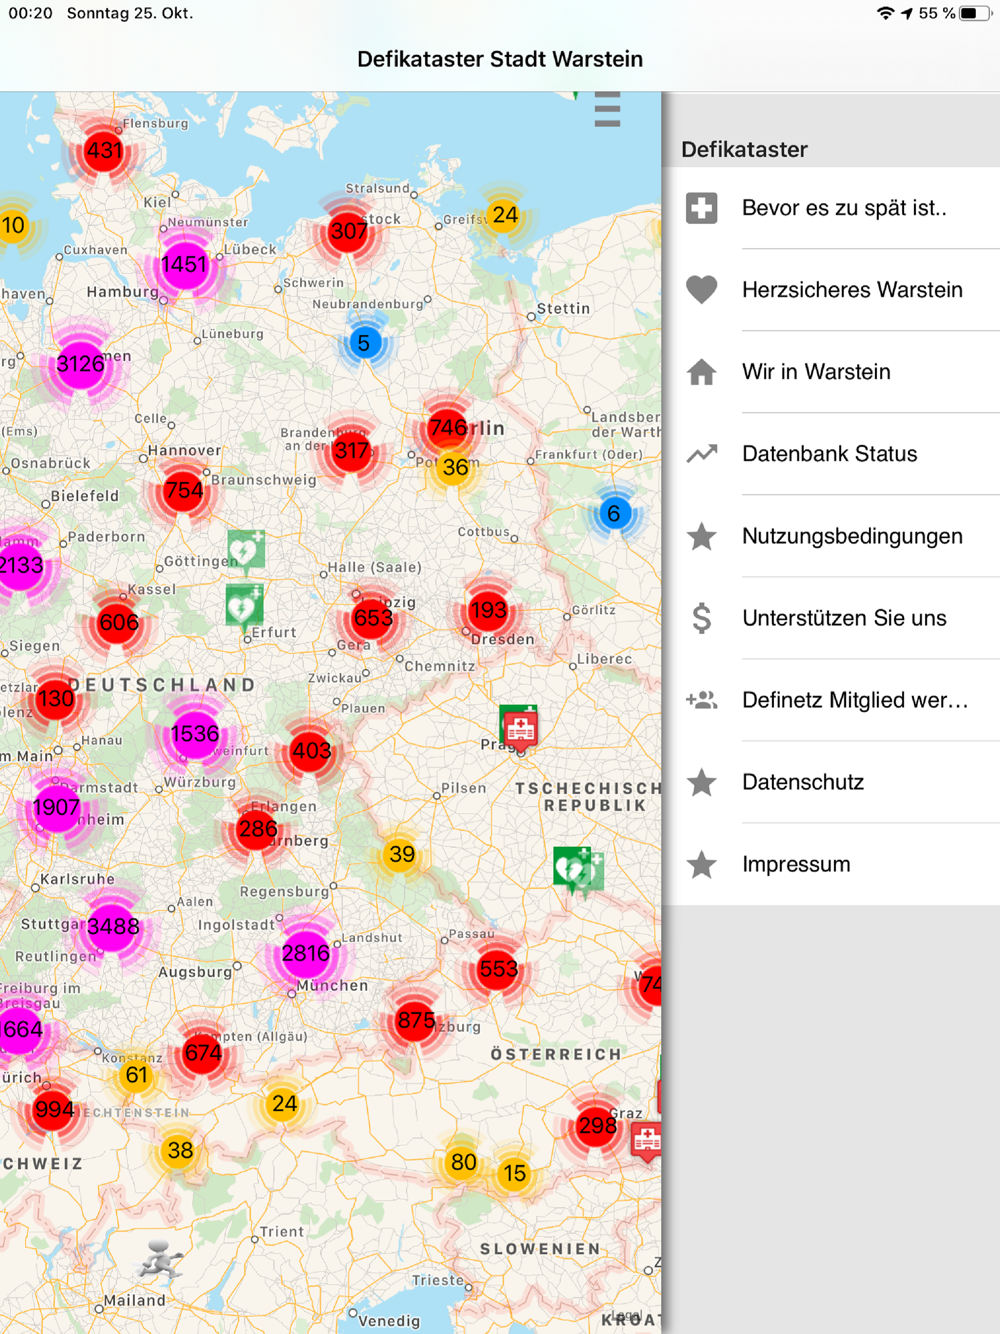Image resolution: width=1000 pixels, height=1334 pixels.
Task: Tap the trend chart icon beside Datenbank Status
Action: coord(702,454)
